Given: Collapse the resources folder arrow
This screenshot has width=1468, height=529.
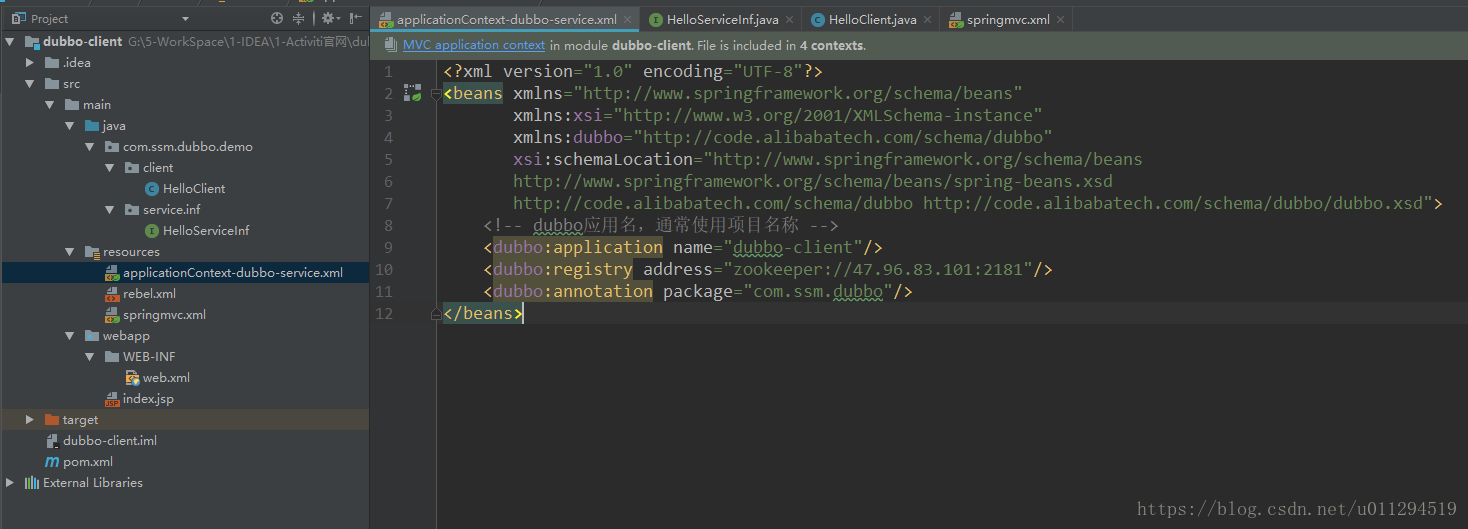Looking at the screenshot, I should (70, 252).
